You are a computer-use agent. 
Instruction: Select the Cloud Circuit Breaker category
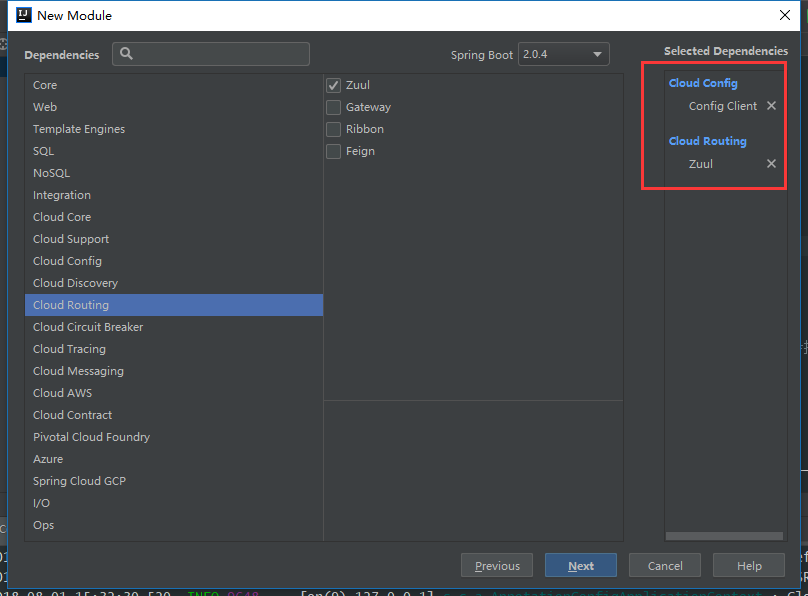[x=88, y=327]
